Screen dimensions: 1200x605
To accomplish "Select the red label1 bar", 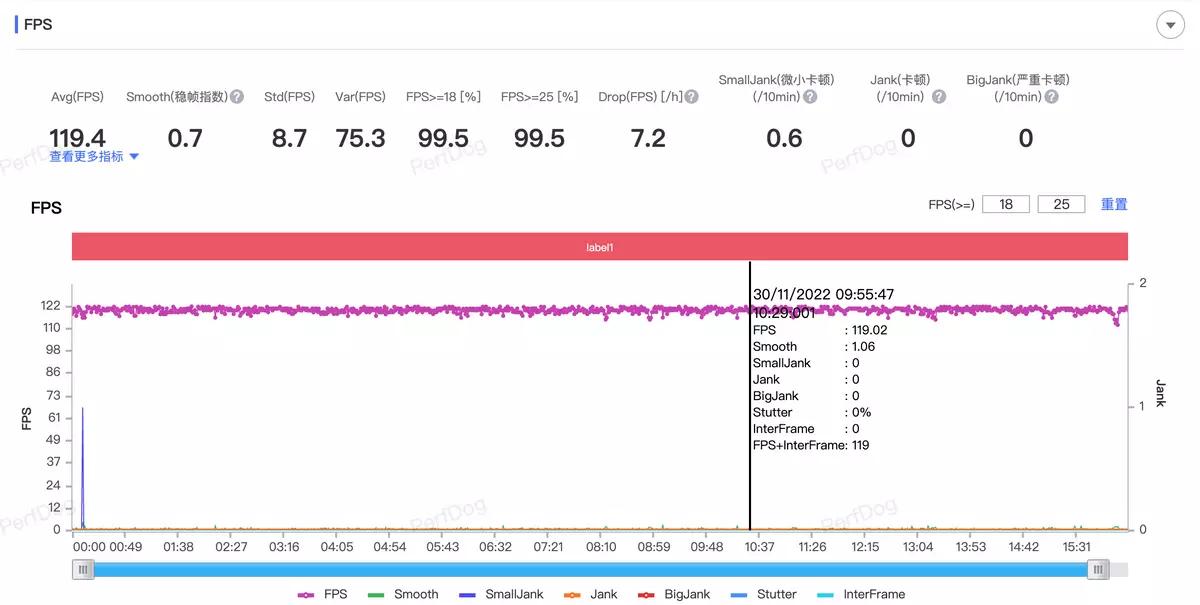I will click(599, 247).
